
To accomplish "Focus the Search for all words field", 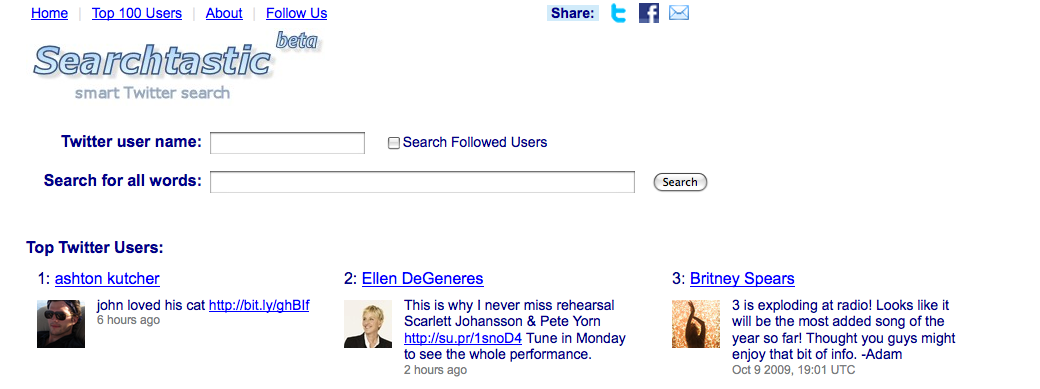I will 422,182.
